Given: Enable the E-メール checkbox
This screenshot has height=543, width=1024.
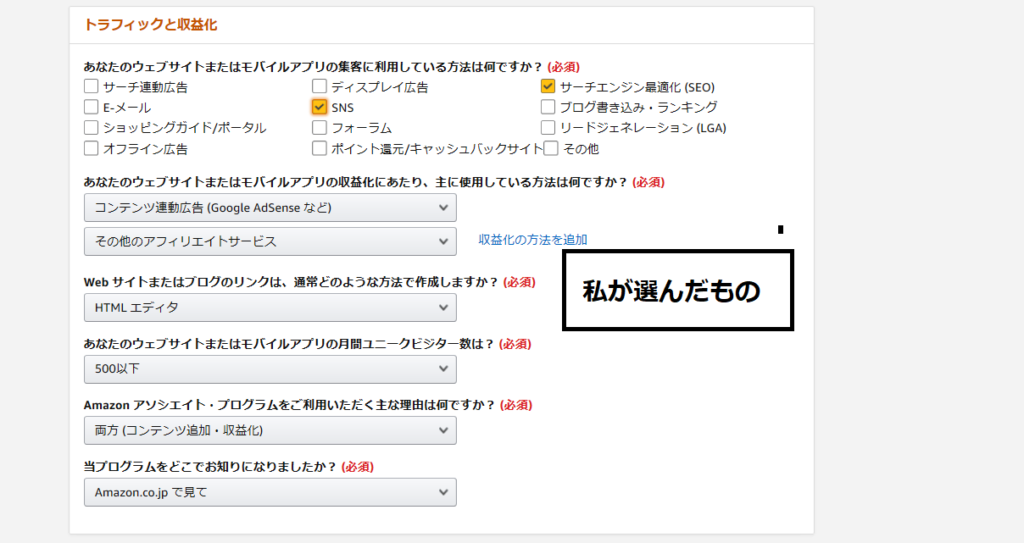Looking at the screenshot, I should pos(91,107).
